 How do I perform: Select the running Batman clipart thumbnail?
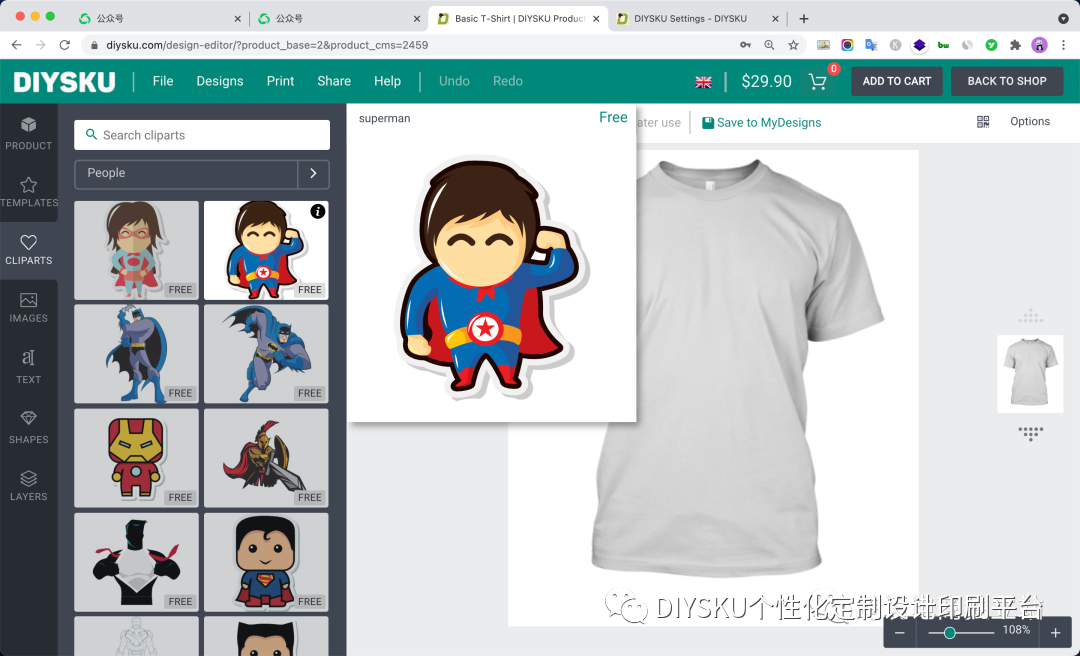[x=266, y=354]
